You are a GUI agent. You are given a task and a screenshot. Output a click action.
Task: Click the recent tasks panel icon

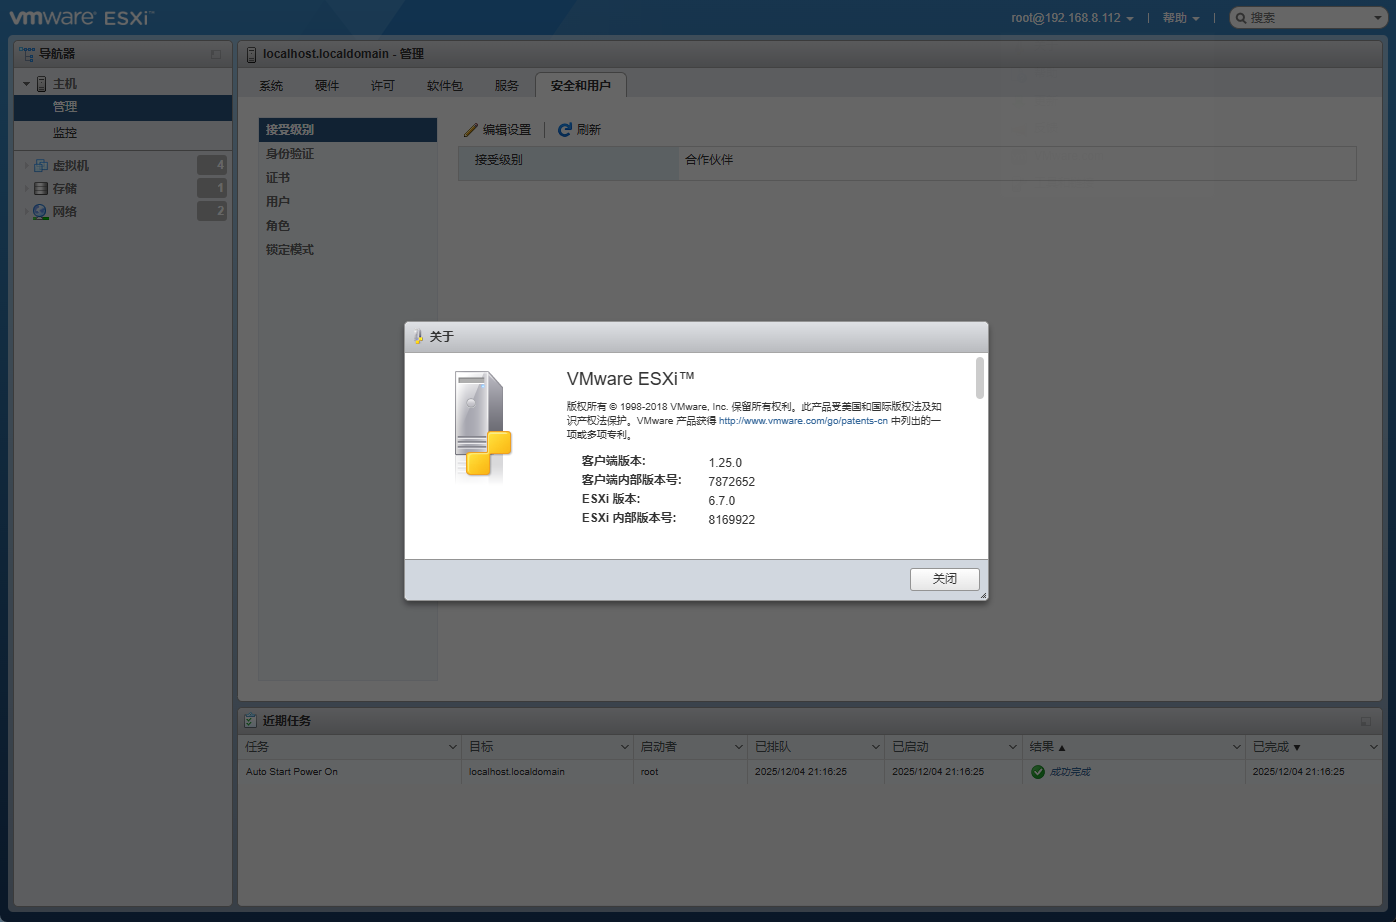[251, 720]
